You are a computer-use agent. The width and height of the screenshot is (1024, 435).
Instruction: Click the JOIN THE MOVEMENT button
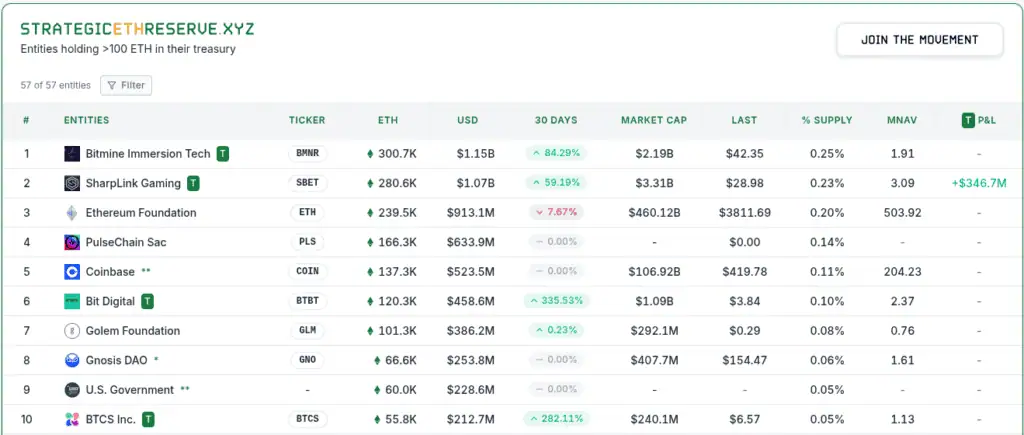920,40
